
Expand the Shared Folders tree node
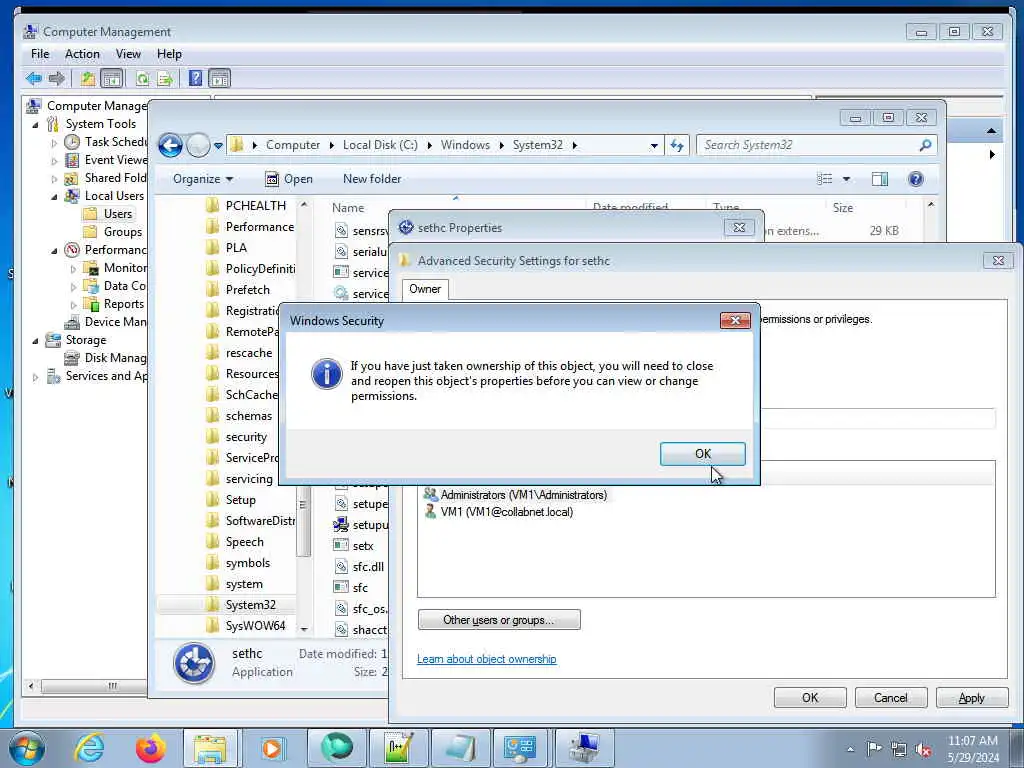(x=54, y=178)
